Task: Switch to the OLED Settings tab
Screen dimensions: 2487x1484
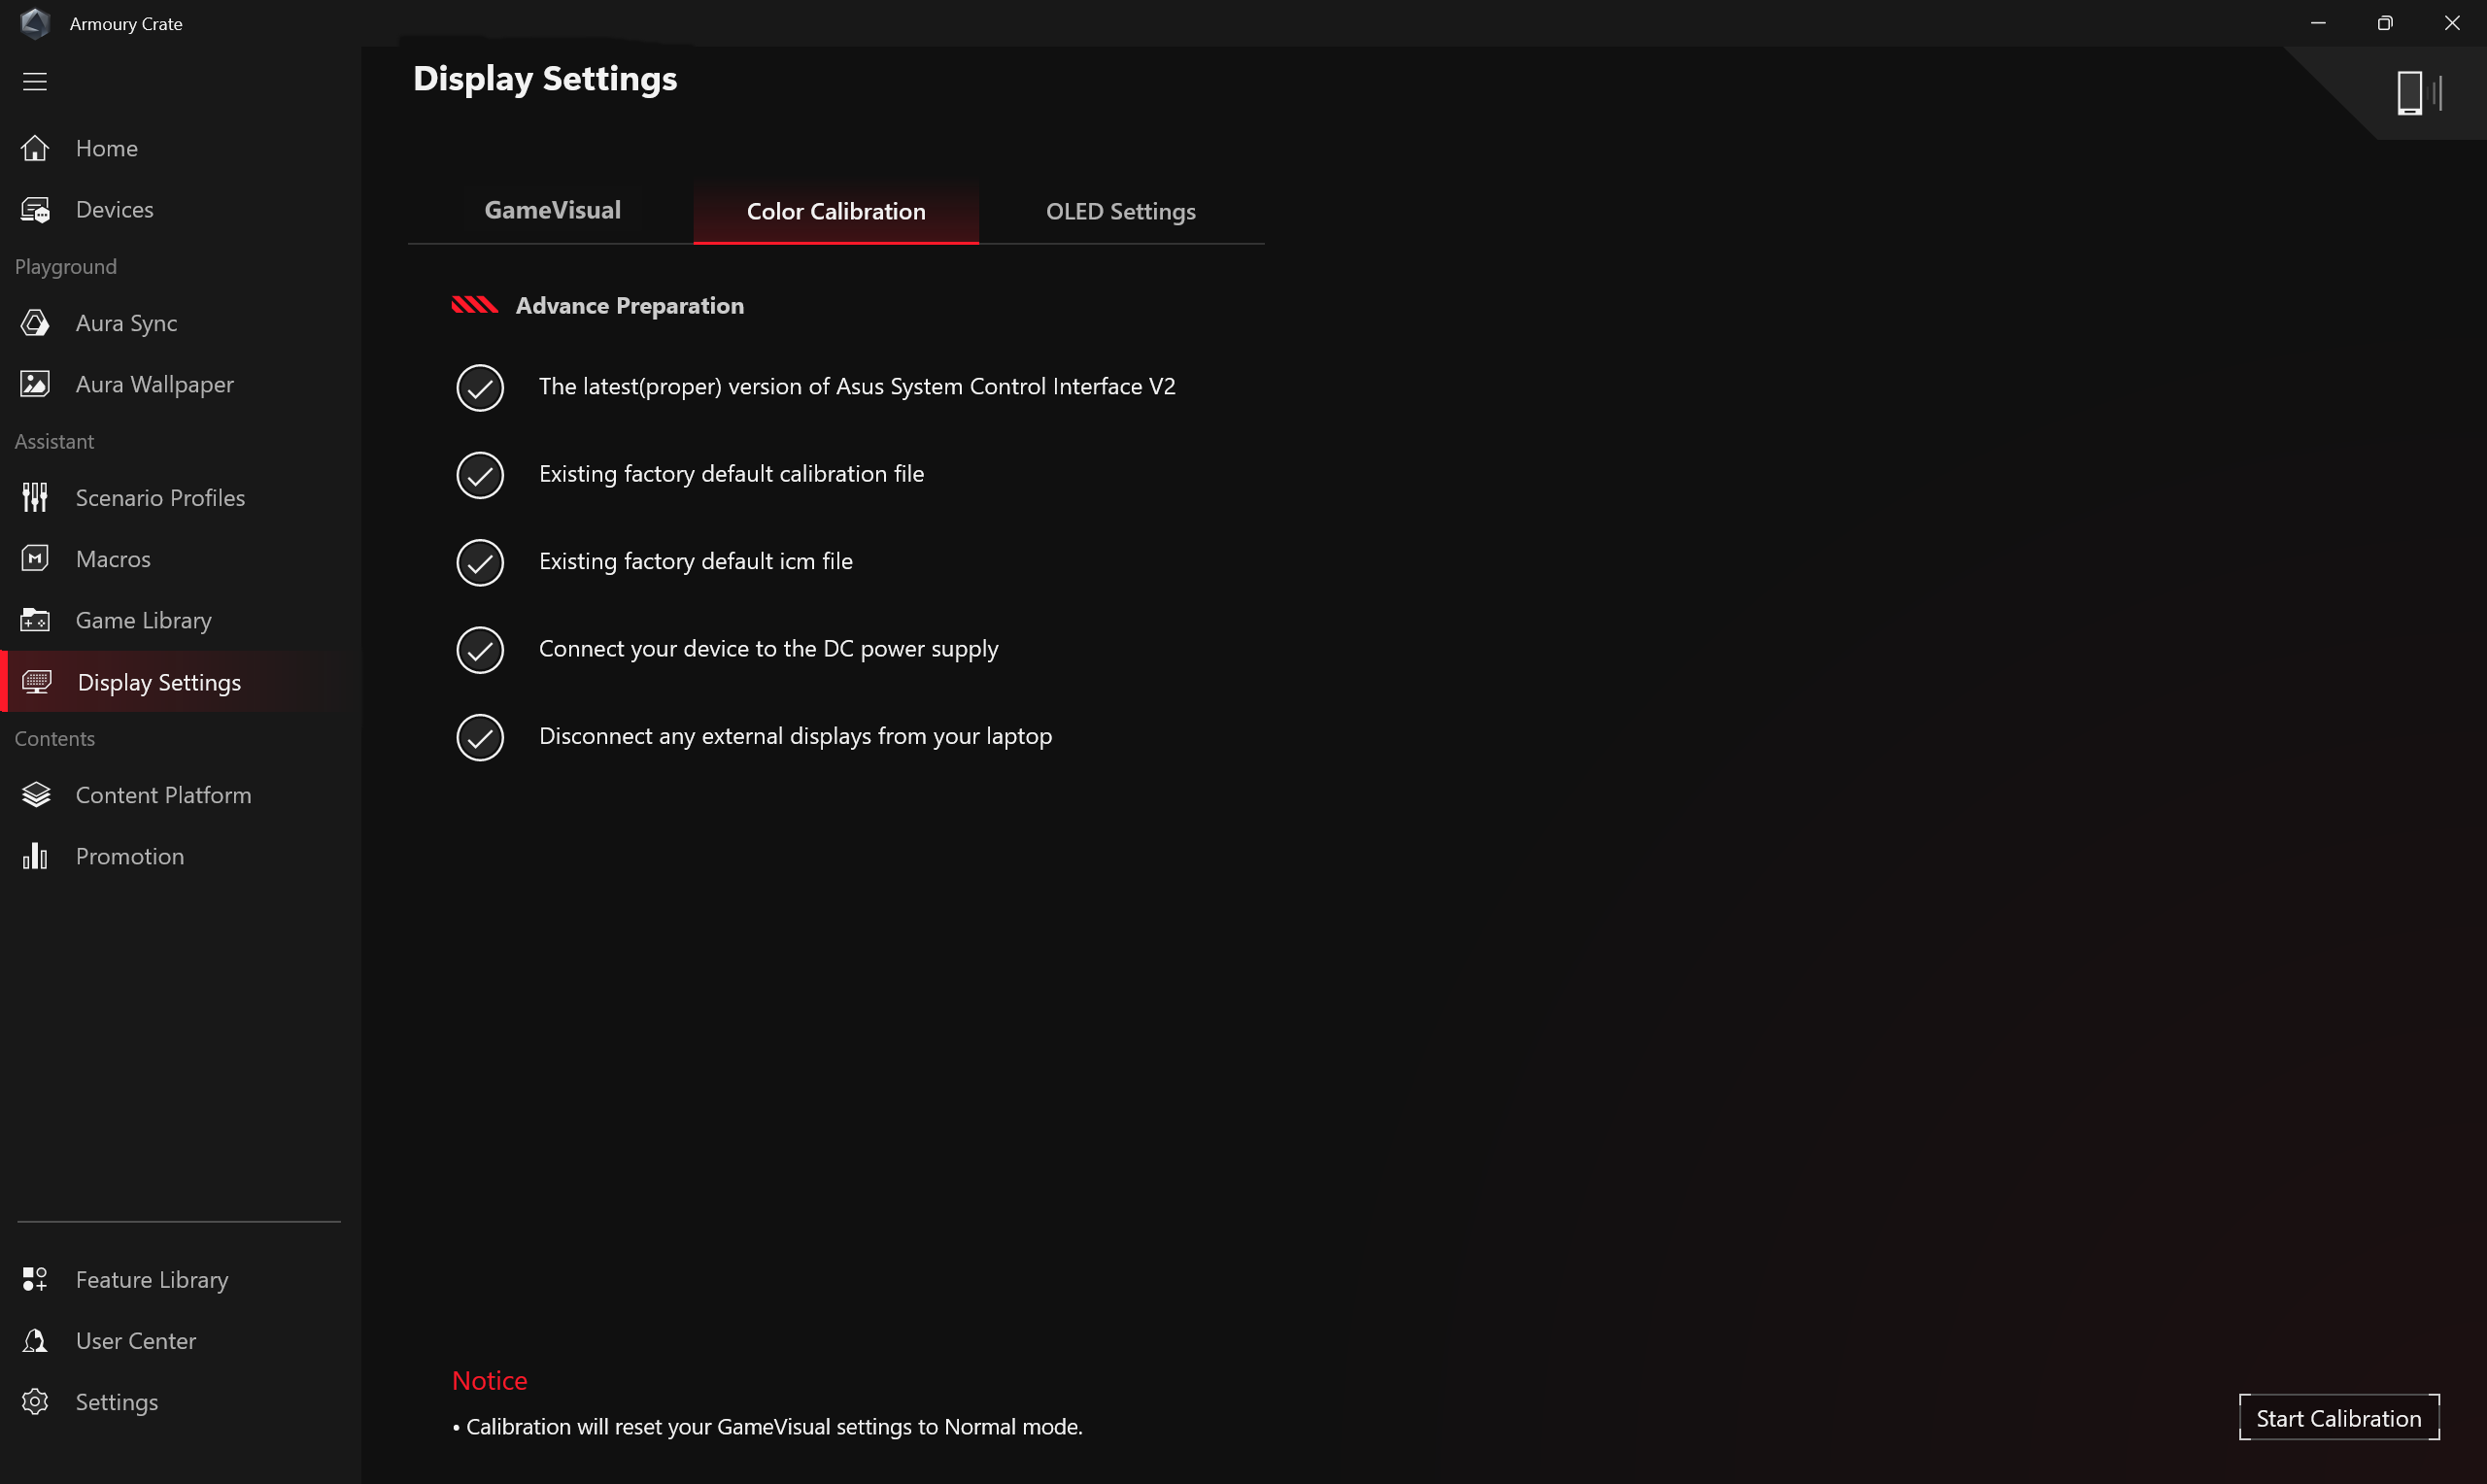Action: coord(1120,212)
